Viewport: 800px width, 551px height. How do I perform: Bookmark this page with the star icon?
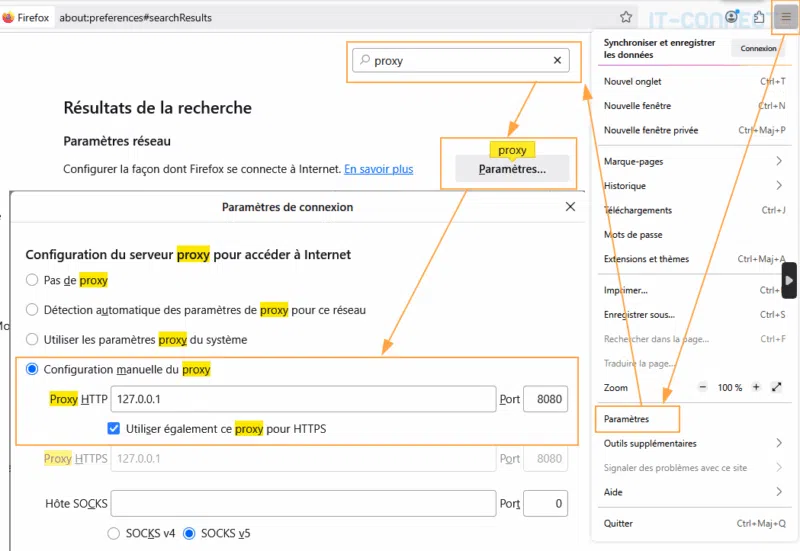(x=626, y=17)
